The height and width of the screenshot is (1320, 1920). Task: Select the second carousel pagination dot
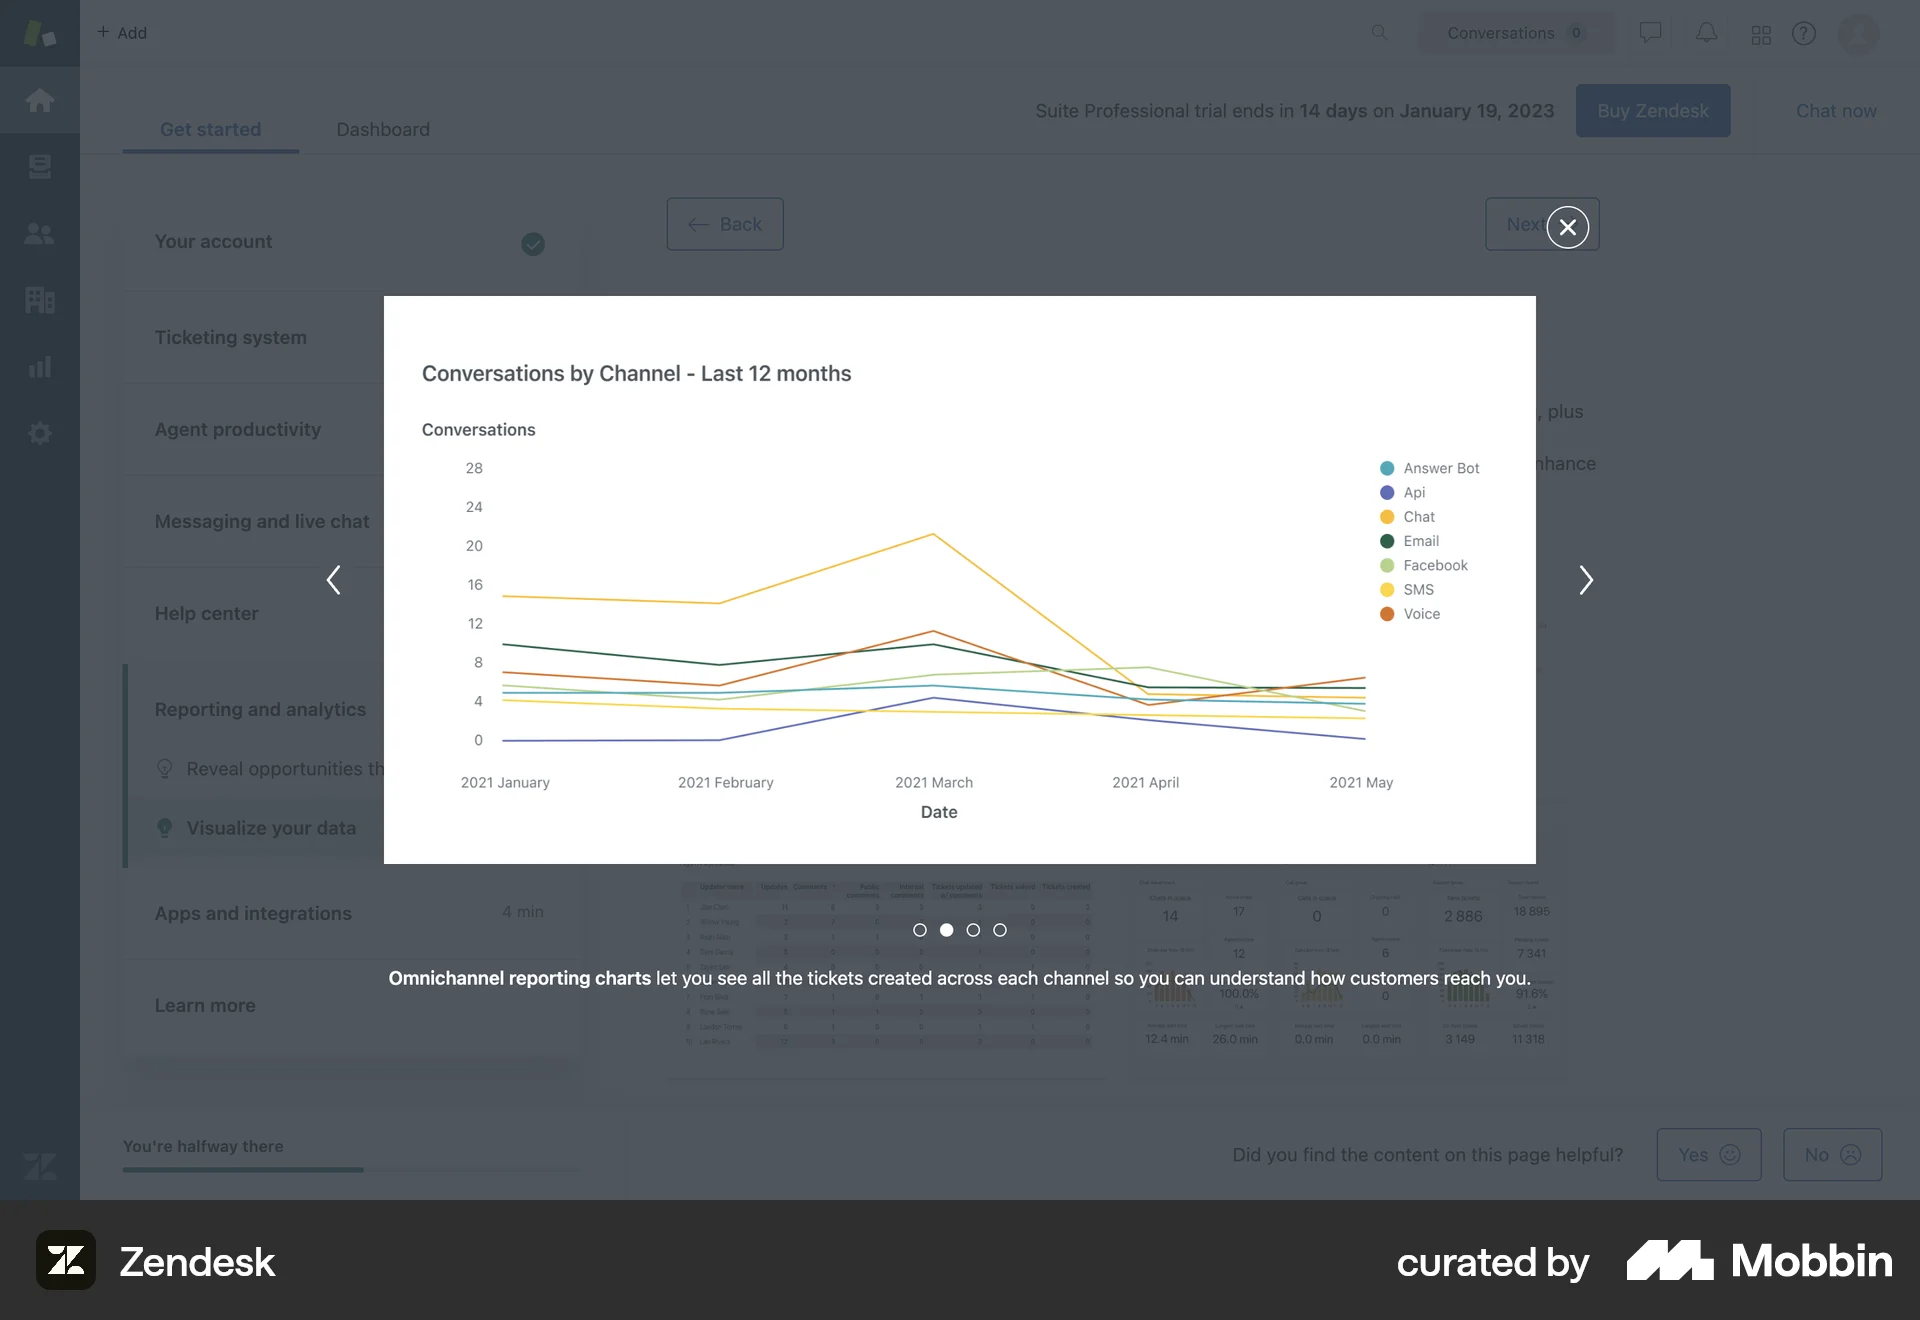[x=947, y=929]
